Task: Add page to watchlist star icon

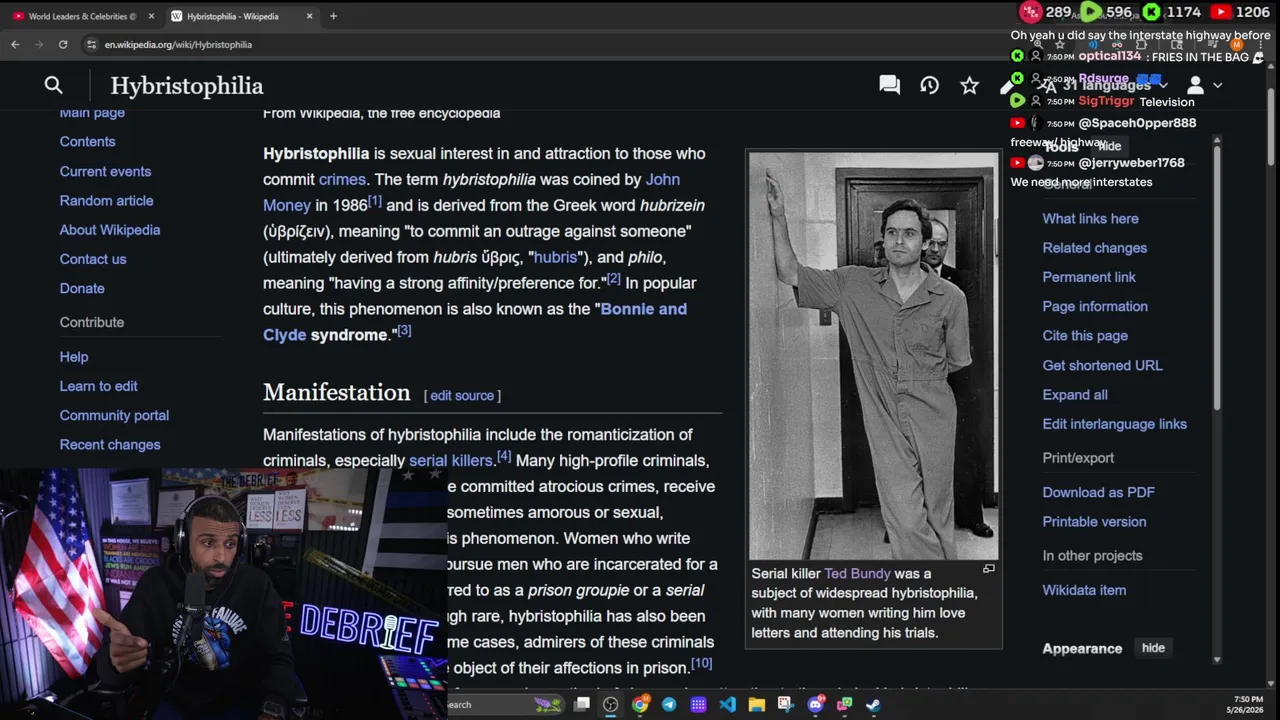Action: point(969,86)
